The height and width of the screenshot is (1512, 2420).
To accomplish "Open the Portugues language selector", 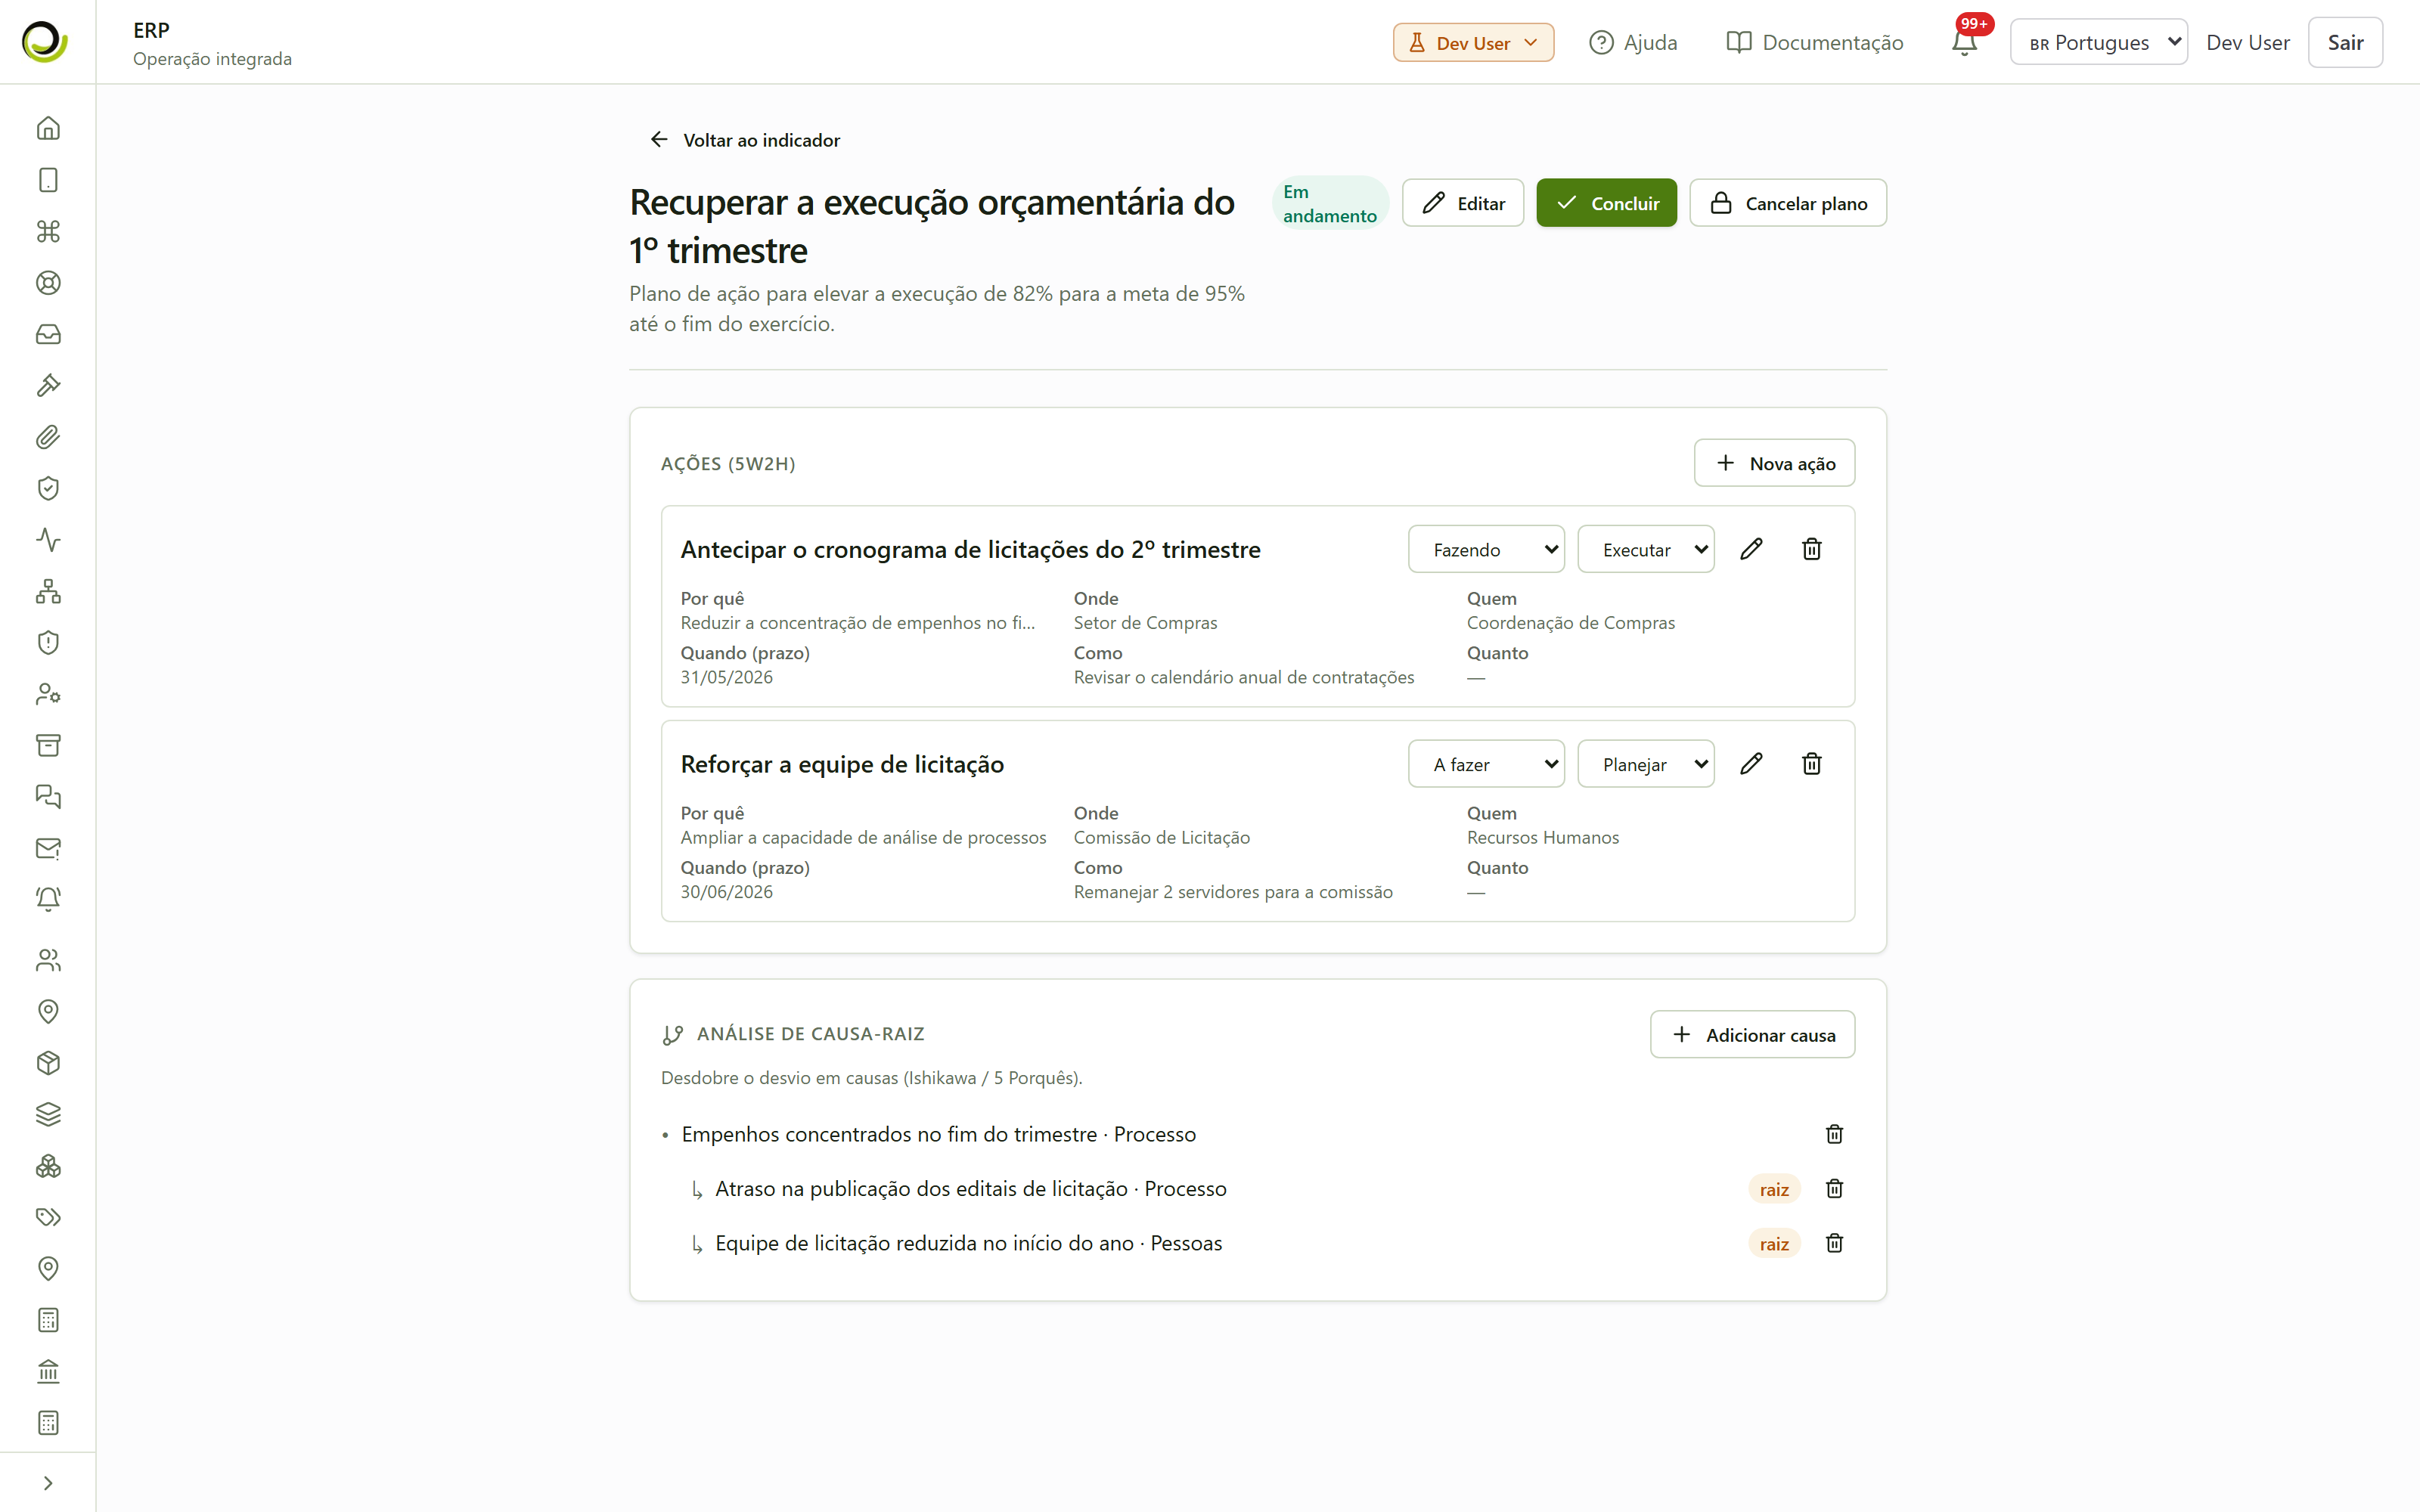I will tap(2099, 42).
